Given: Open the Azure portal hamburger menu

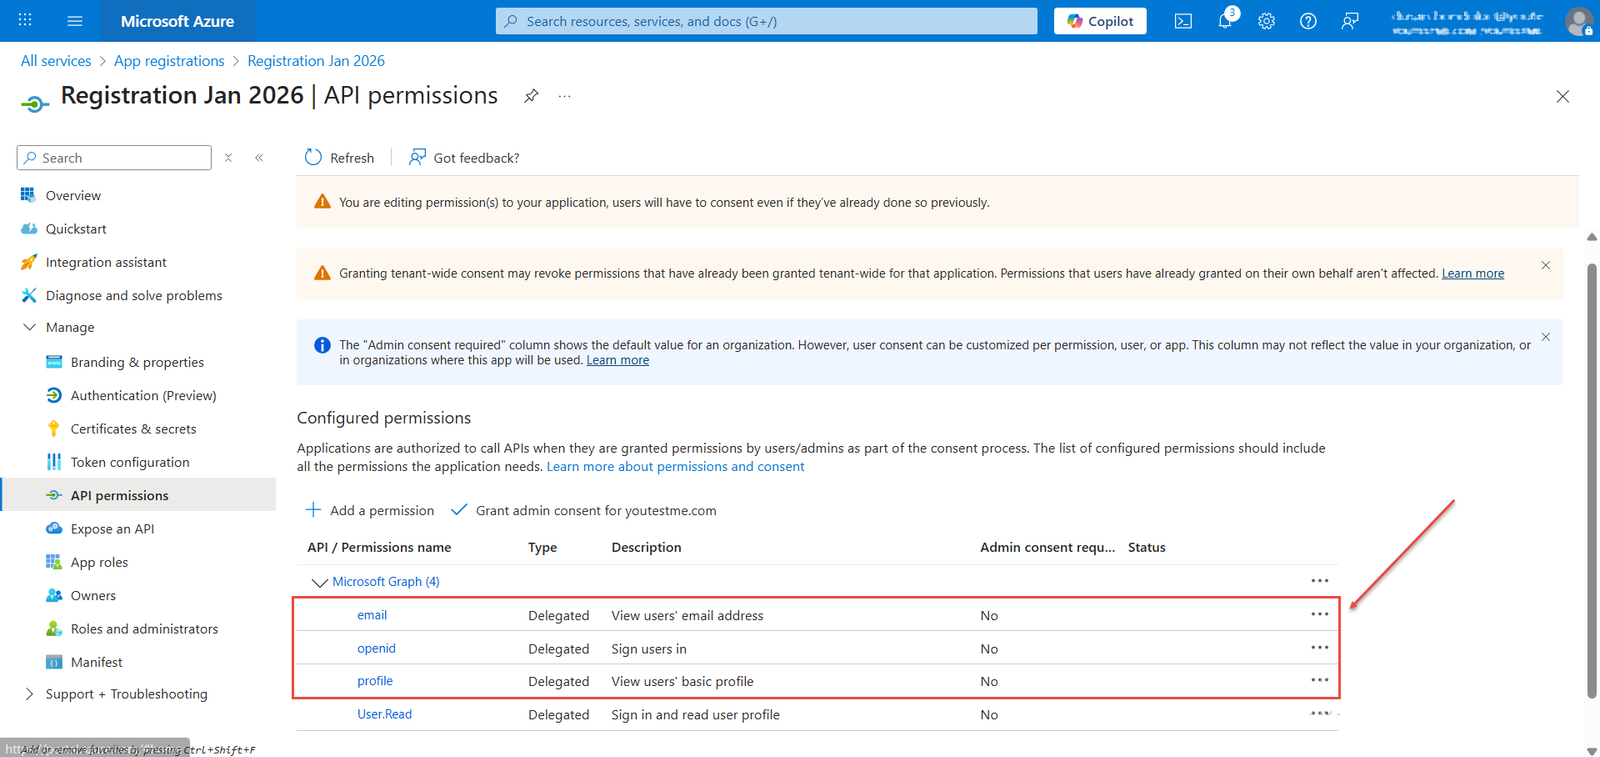Looking at the screenshot, I should pos(75,21).
